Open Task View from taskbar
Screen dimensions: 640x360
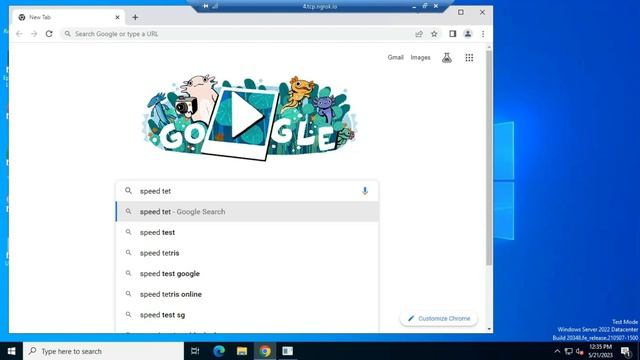click(x=195, y=351)
